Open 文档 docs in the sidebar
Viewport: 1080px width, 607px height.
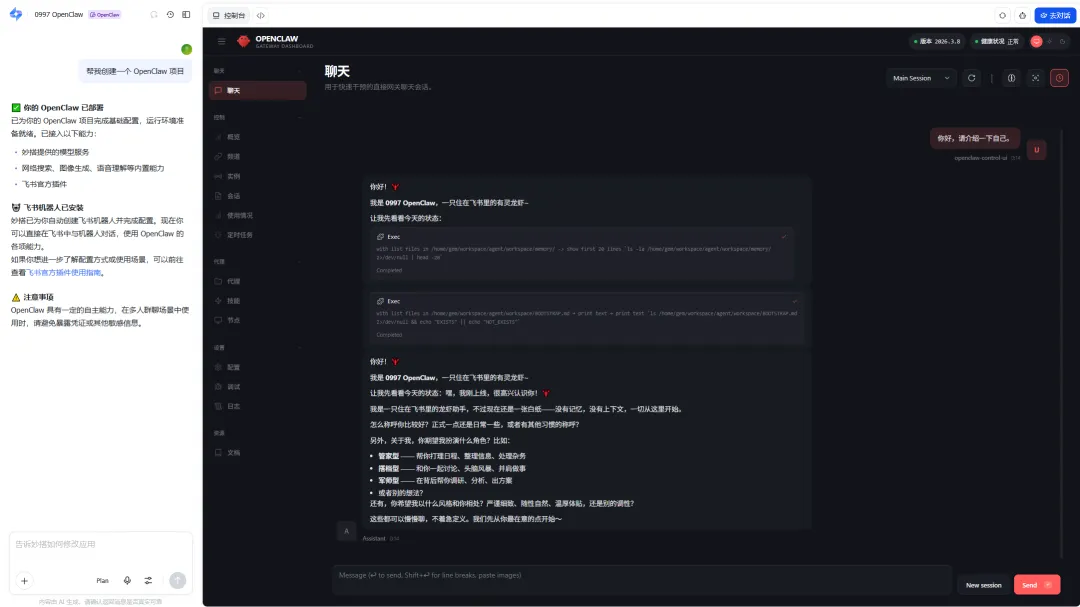click(x=257, y=453)
